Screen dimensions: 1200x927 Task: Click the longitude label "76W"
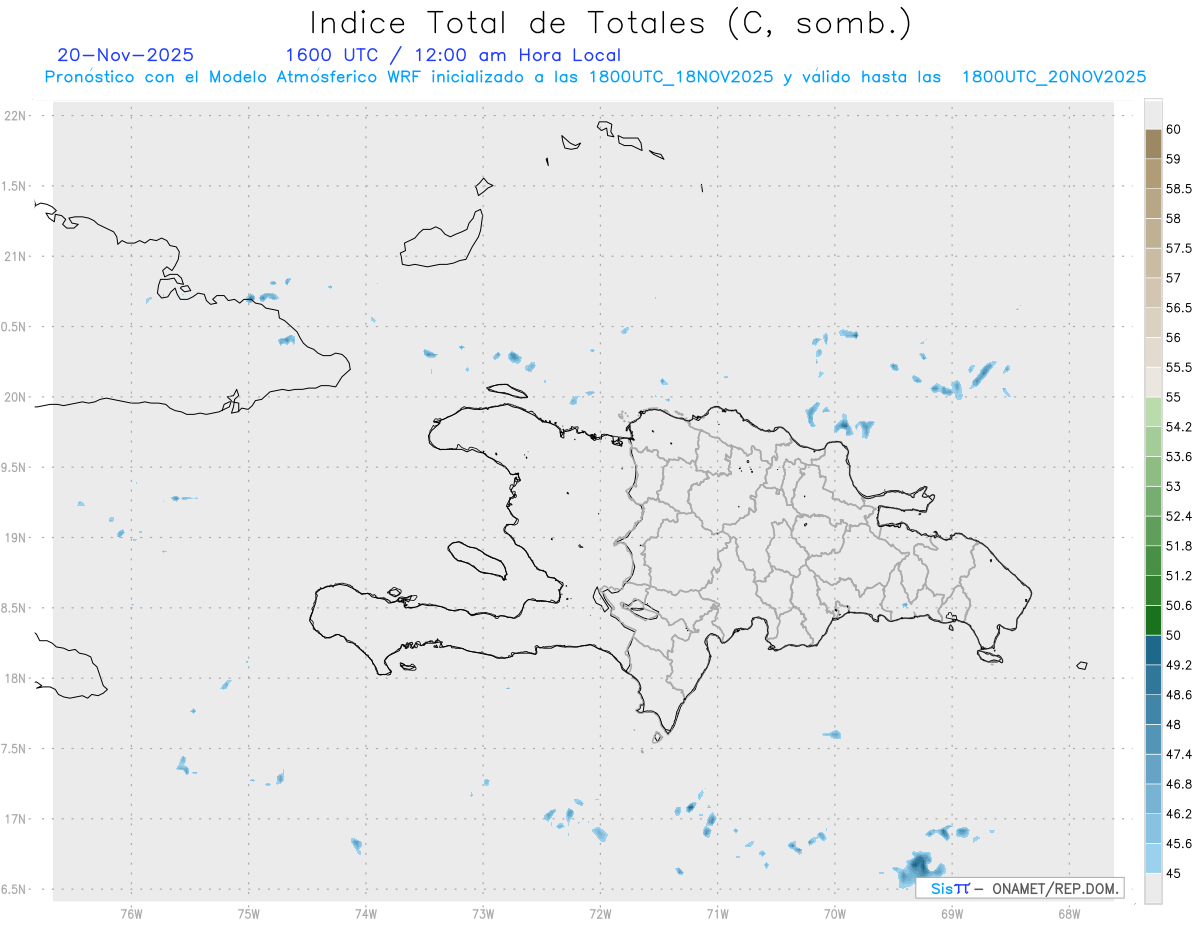(131, 912)
